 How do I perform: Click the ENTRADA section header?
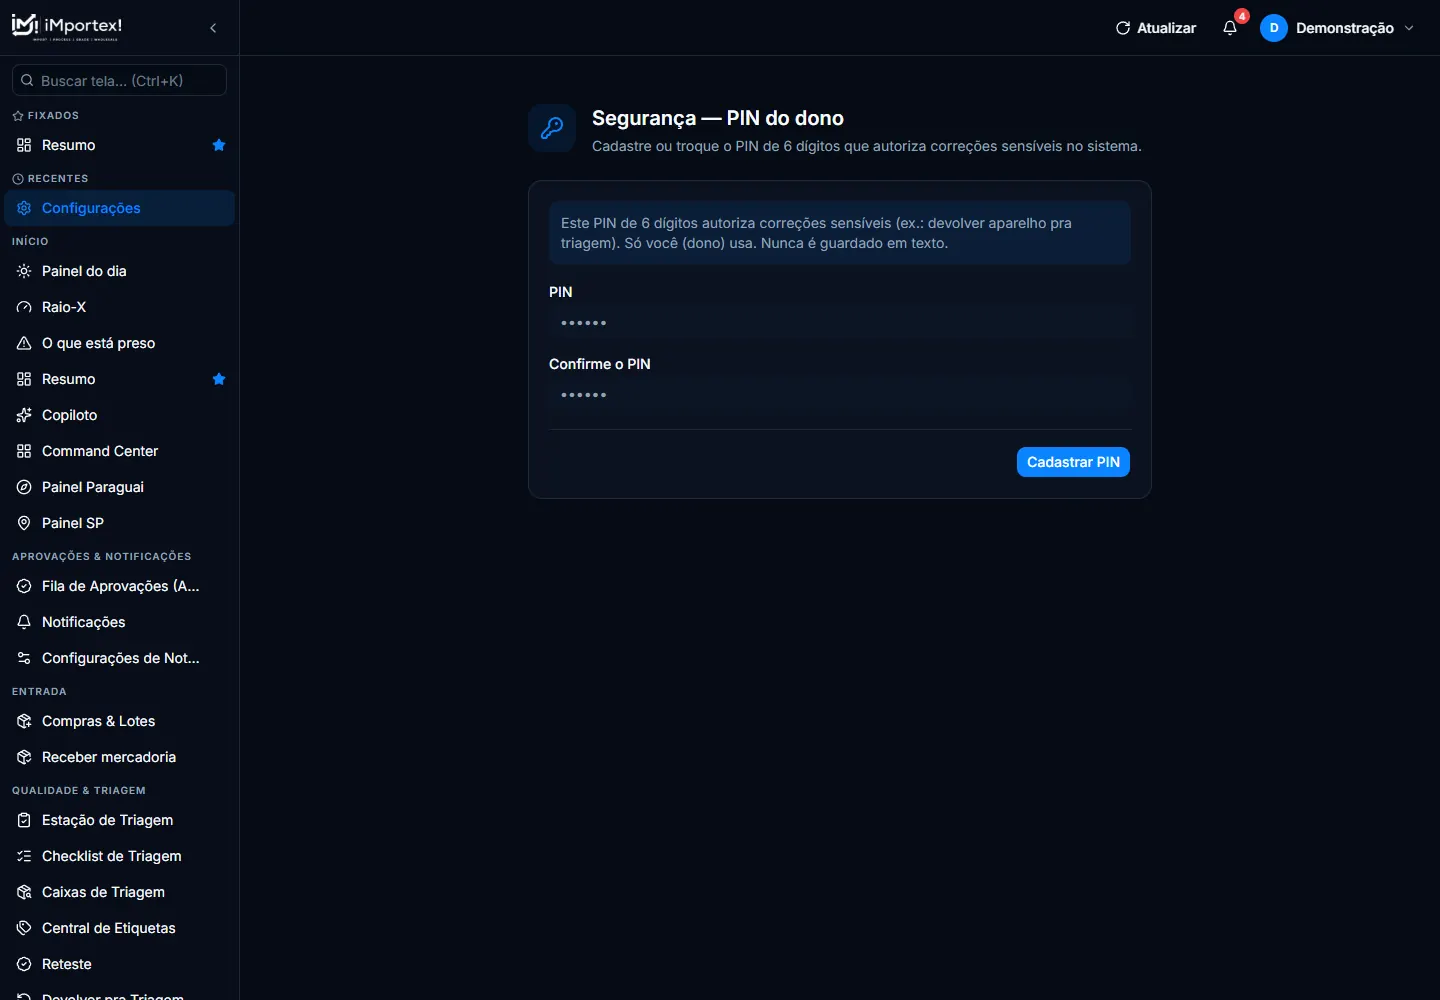pyautogui.click(x=39, y=691)
